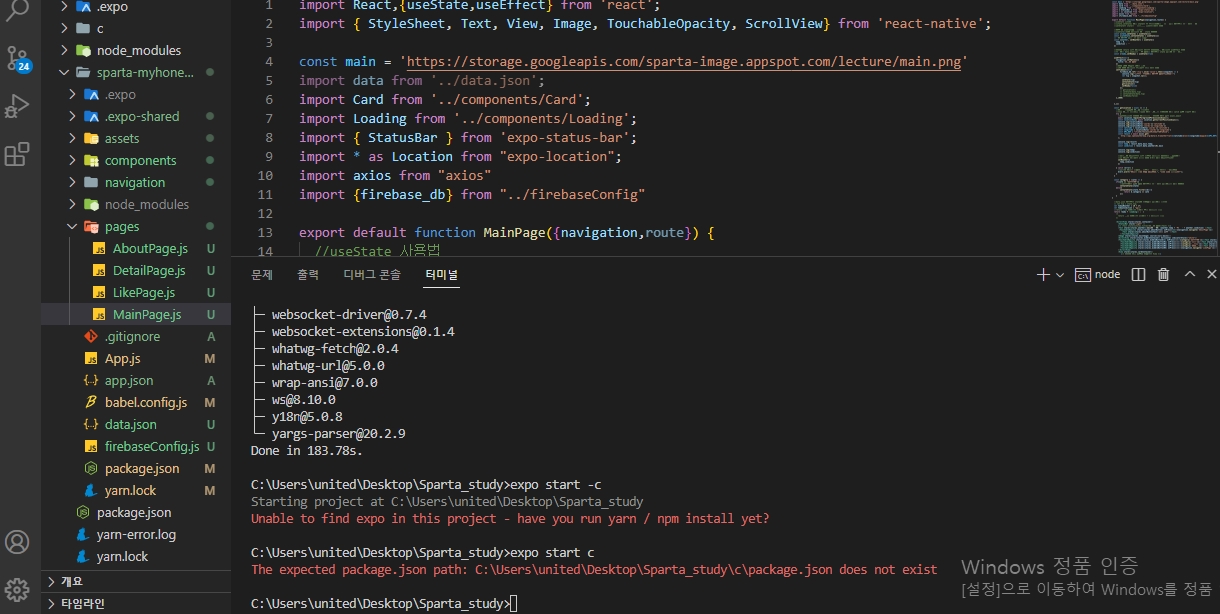The image size is (1220, 614).
Task: Click the yarn icon beside yarn-error.log
Action: point(84,534)
